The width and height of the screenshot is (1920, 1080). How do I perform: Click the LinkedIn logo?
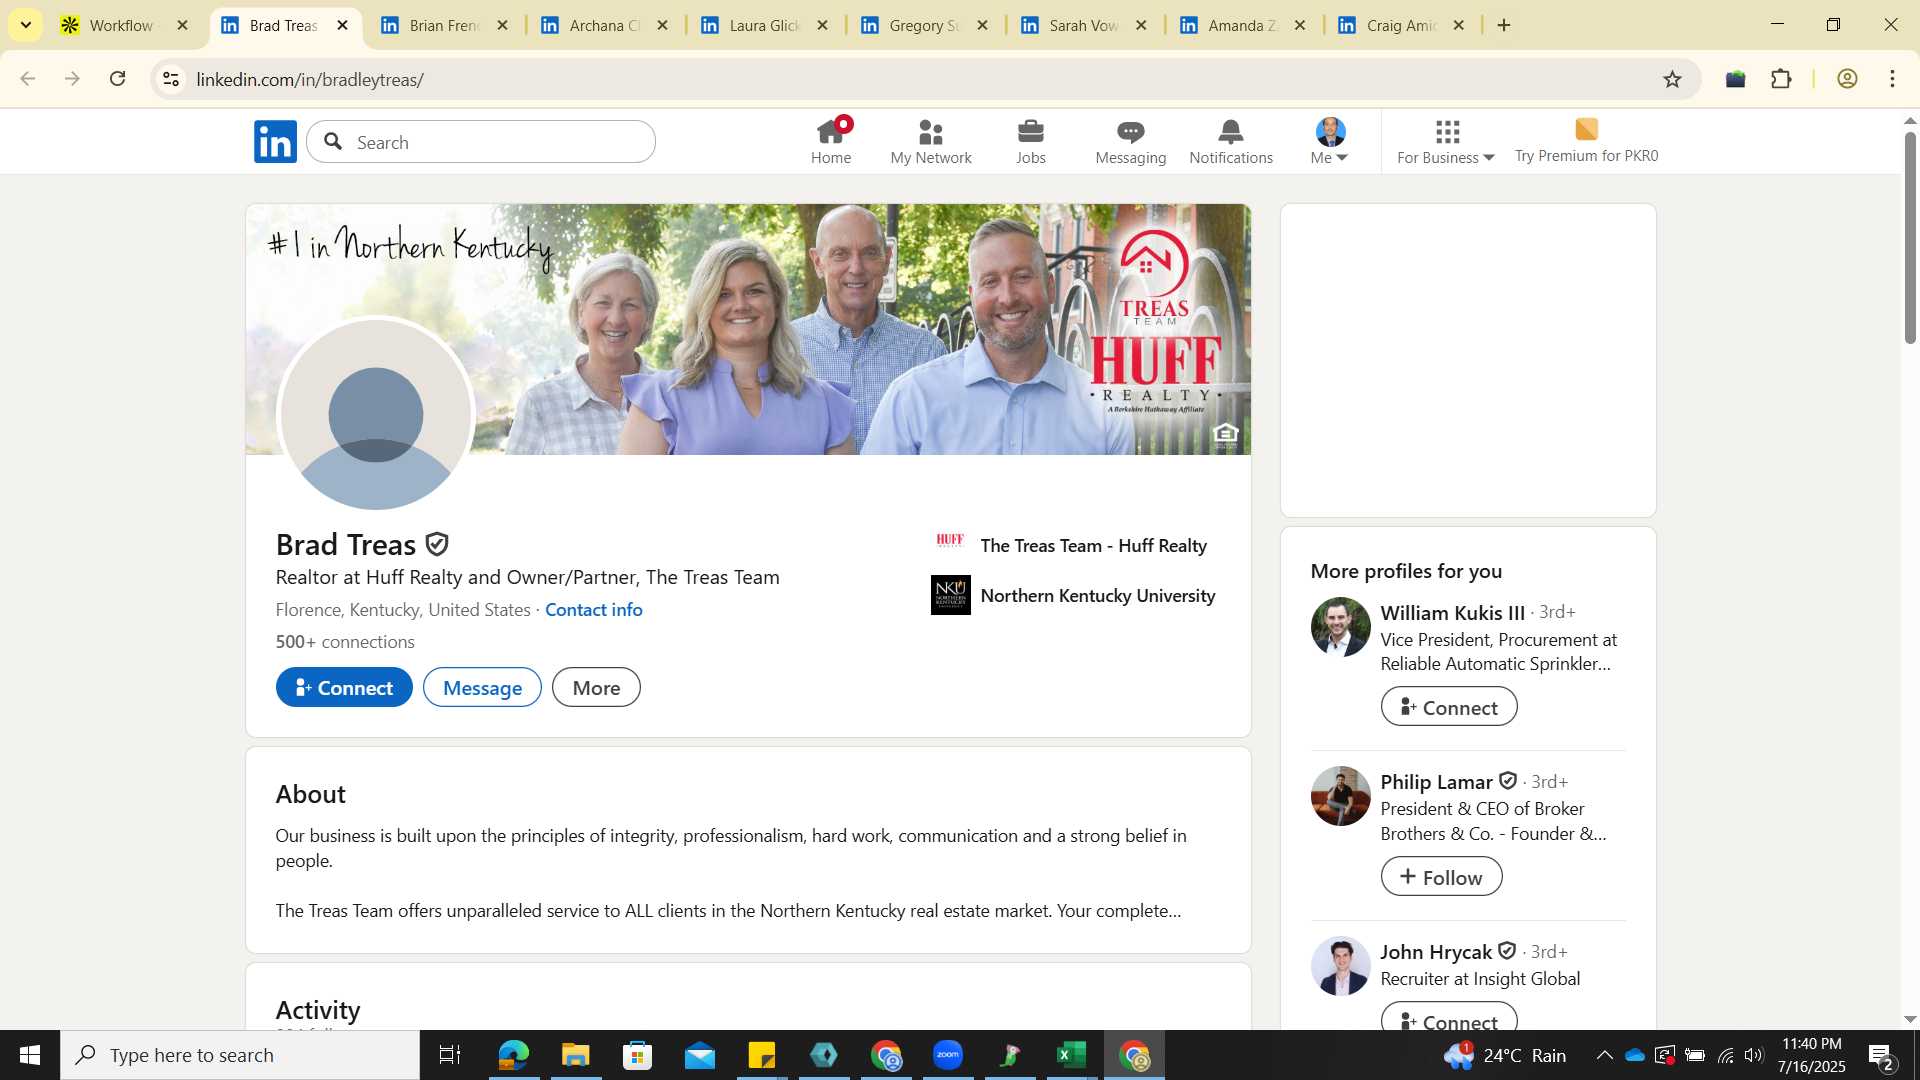(x=275, y=141)
